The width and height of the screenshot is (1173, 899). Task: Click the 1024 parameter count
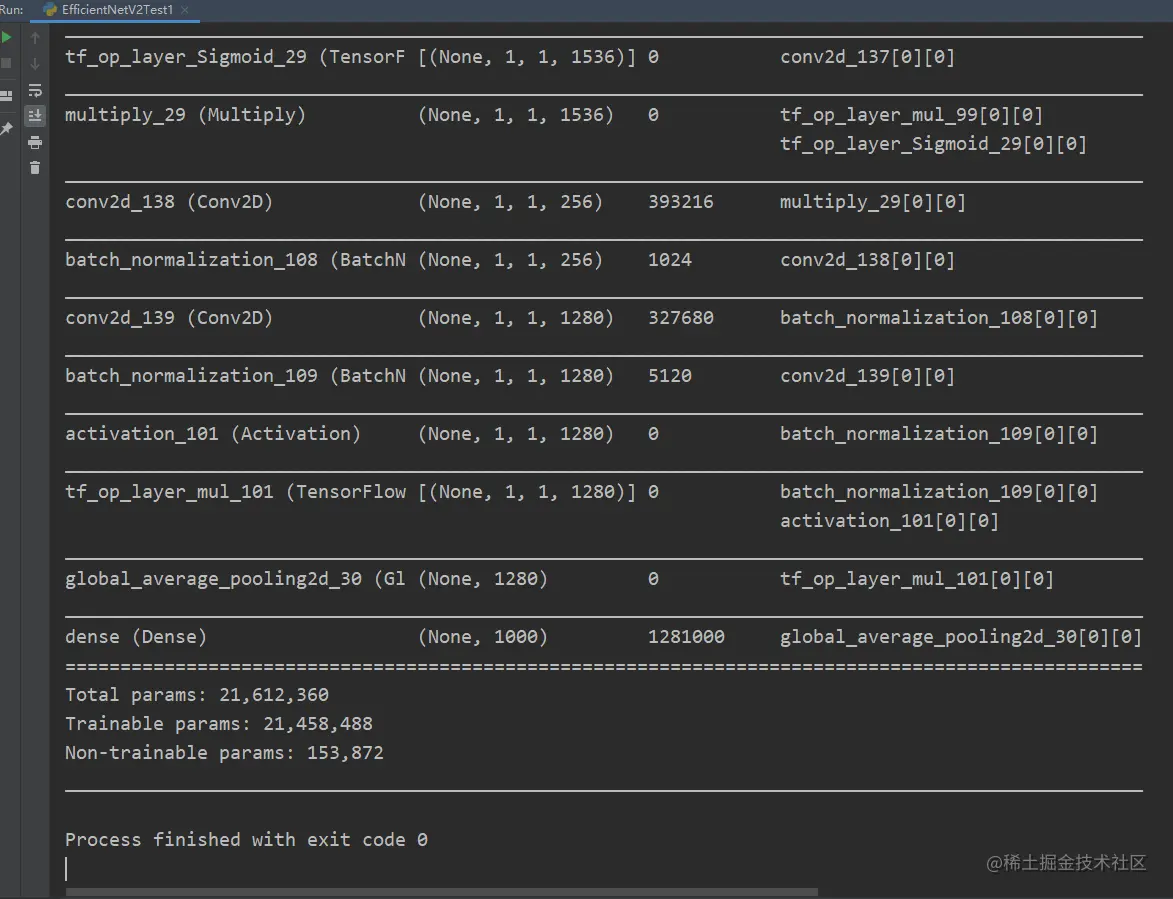(670, 260)
